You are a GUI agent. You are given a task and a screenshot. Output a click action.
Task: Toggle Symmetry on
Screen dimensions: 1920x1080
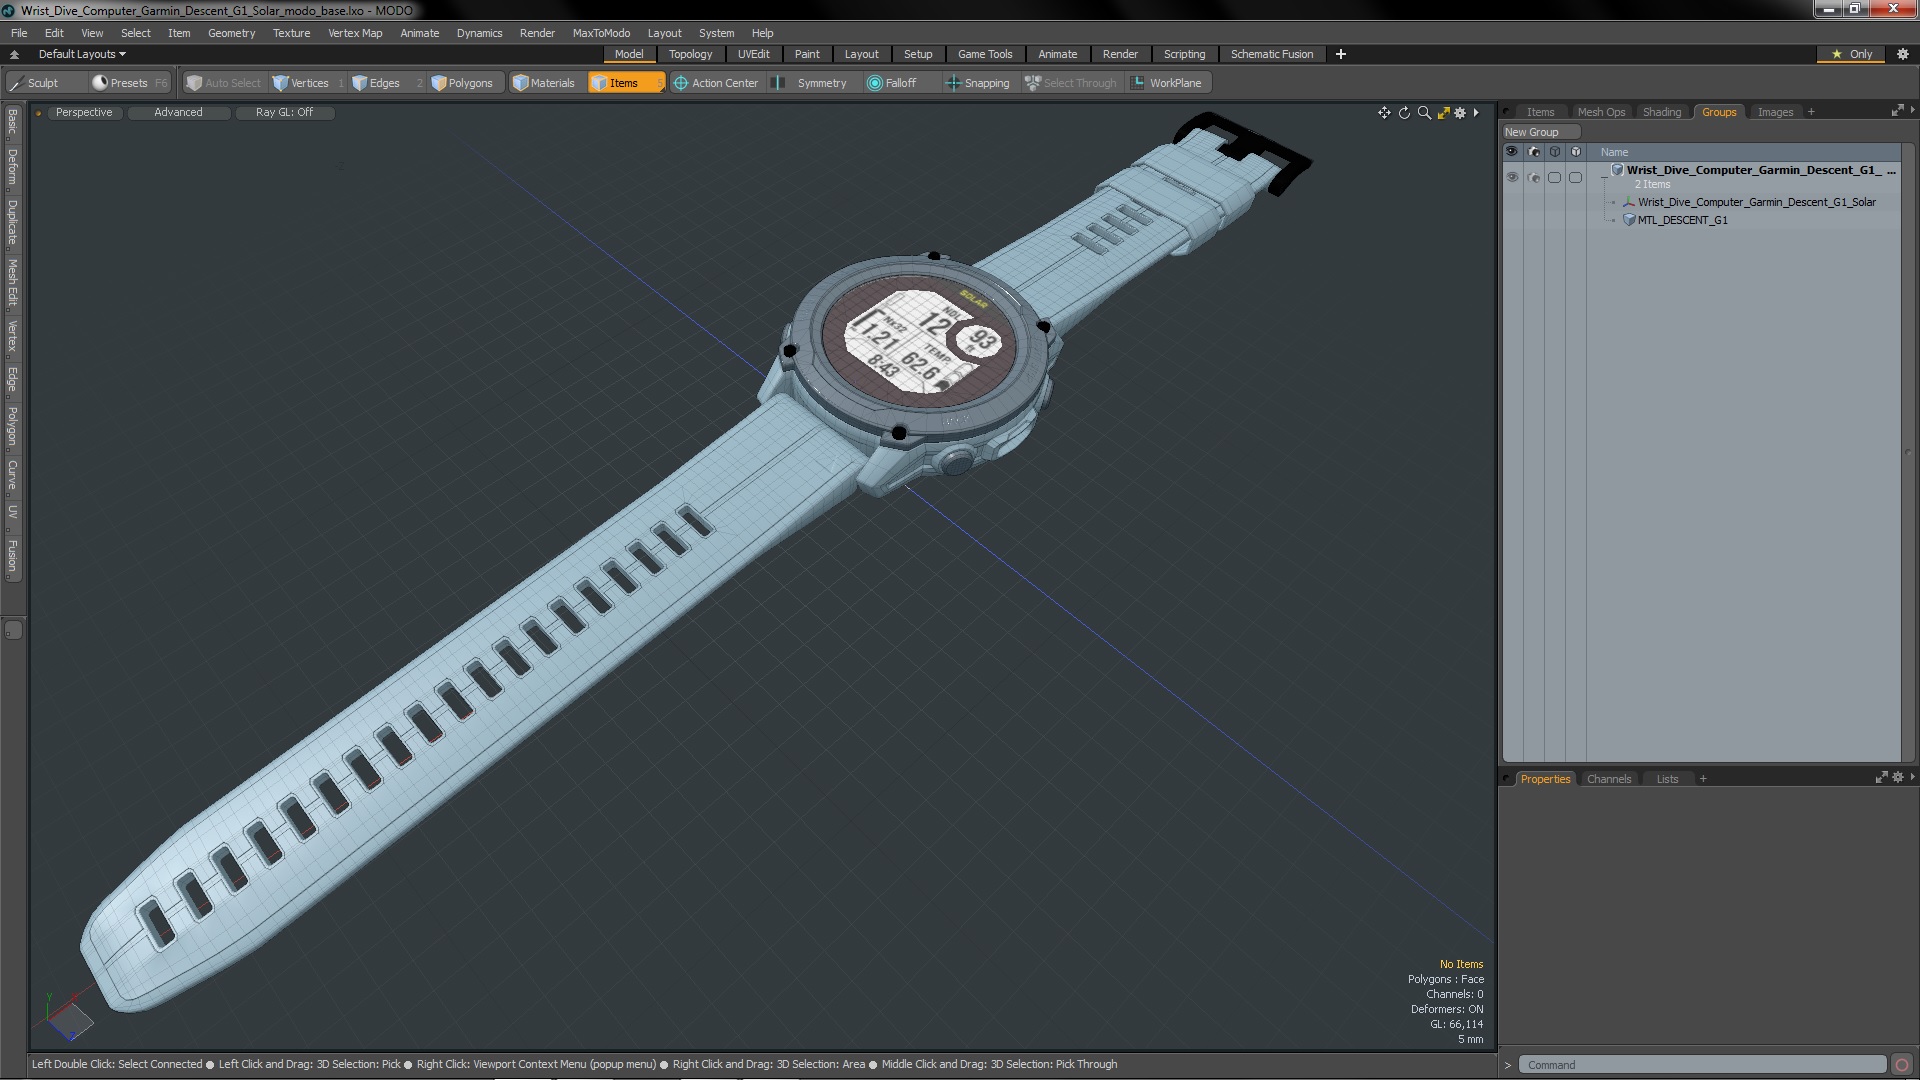pos(810,83)
